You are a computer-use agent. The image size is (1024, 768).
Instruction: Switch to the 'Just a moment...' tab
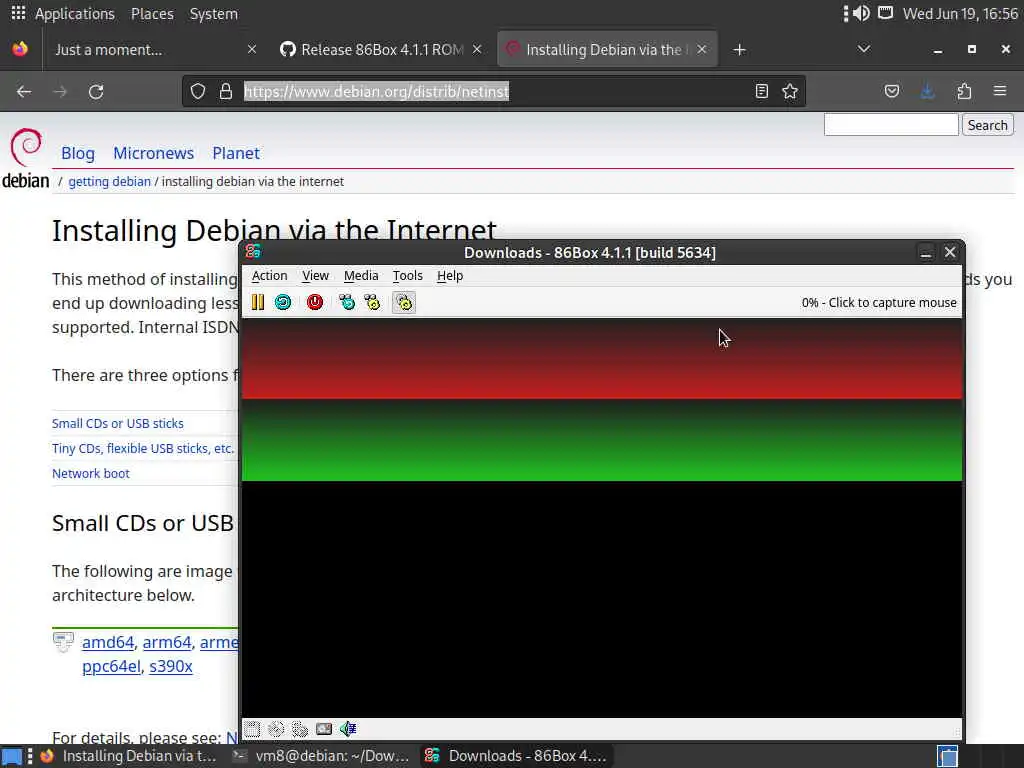[x=144, y=50]
